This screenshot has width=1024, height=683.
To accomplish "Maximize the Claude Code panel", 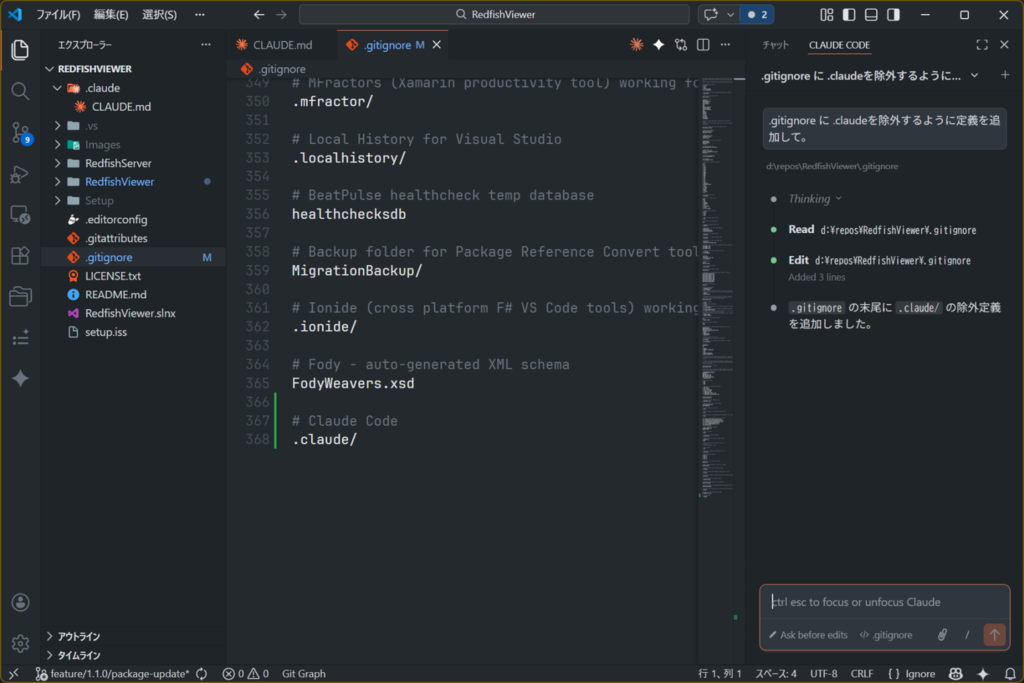I will click(982, 44).
